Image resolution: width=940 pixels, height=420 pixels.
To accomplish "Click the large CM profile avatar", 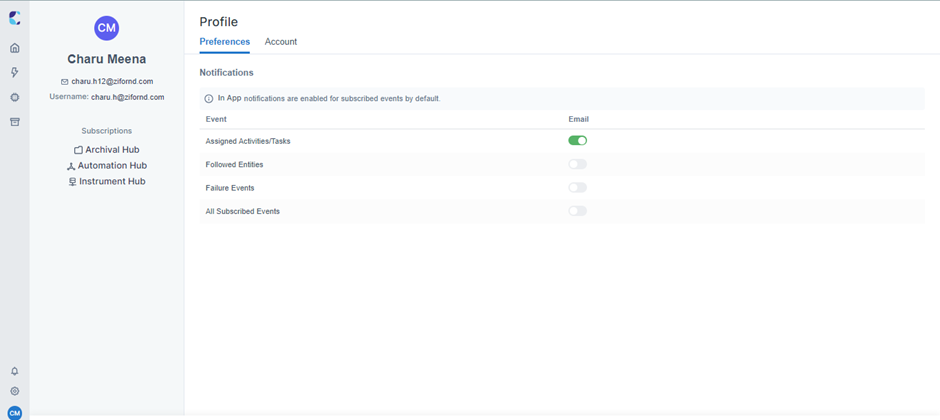I will 107,28.
